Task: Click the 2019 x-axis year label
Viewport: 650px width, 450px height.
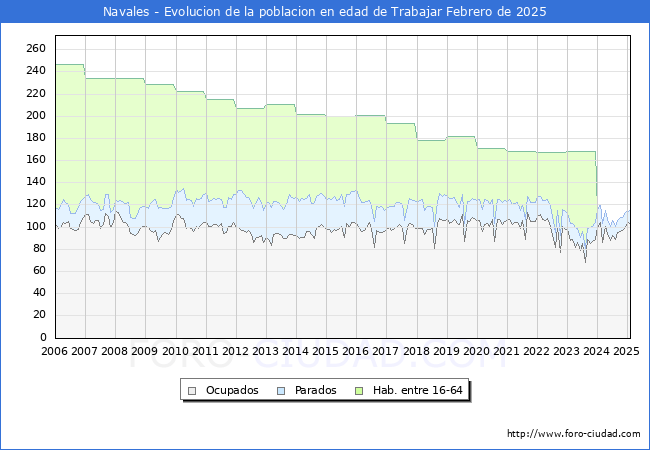Action: 446,351
